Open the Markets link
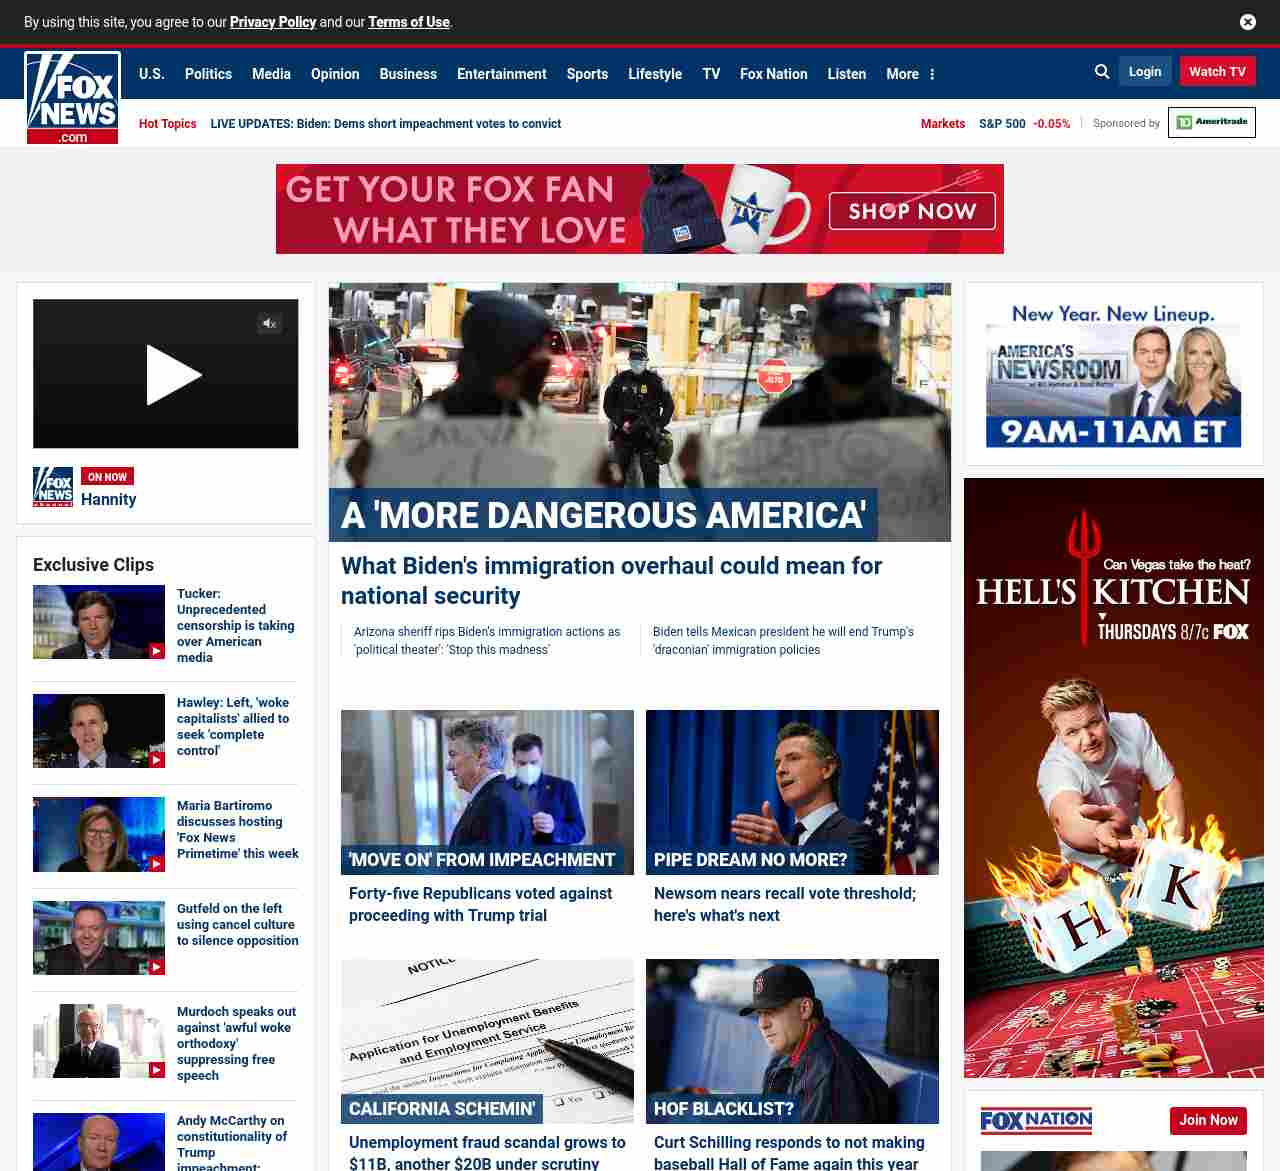The image size is (1280, 1171). (x=942, y=124)
